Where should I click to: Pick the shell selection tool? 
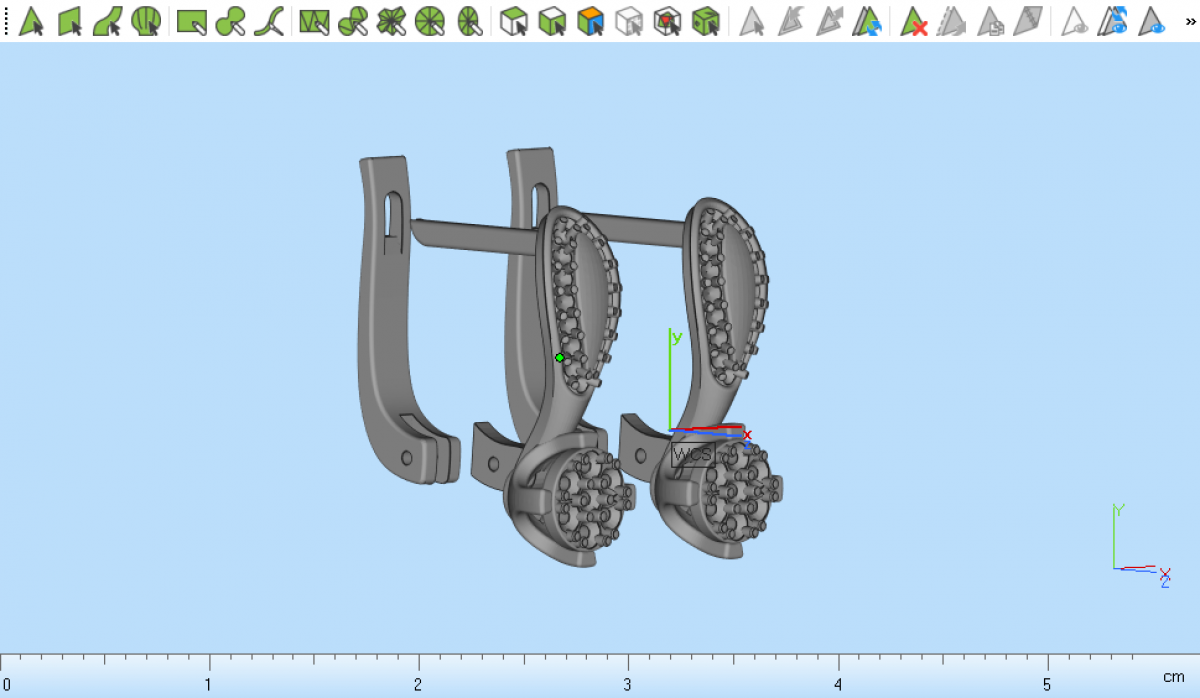(146, 21)
